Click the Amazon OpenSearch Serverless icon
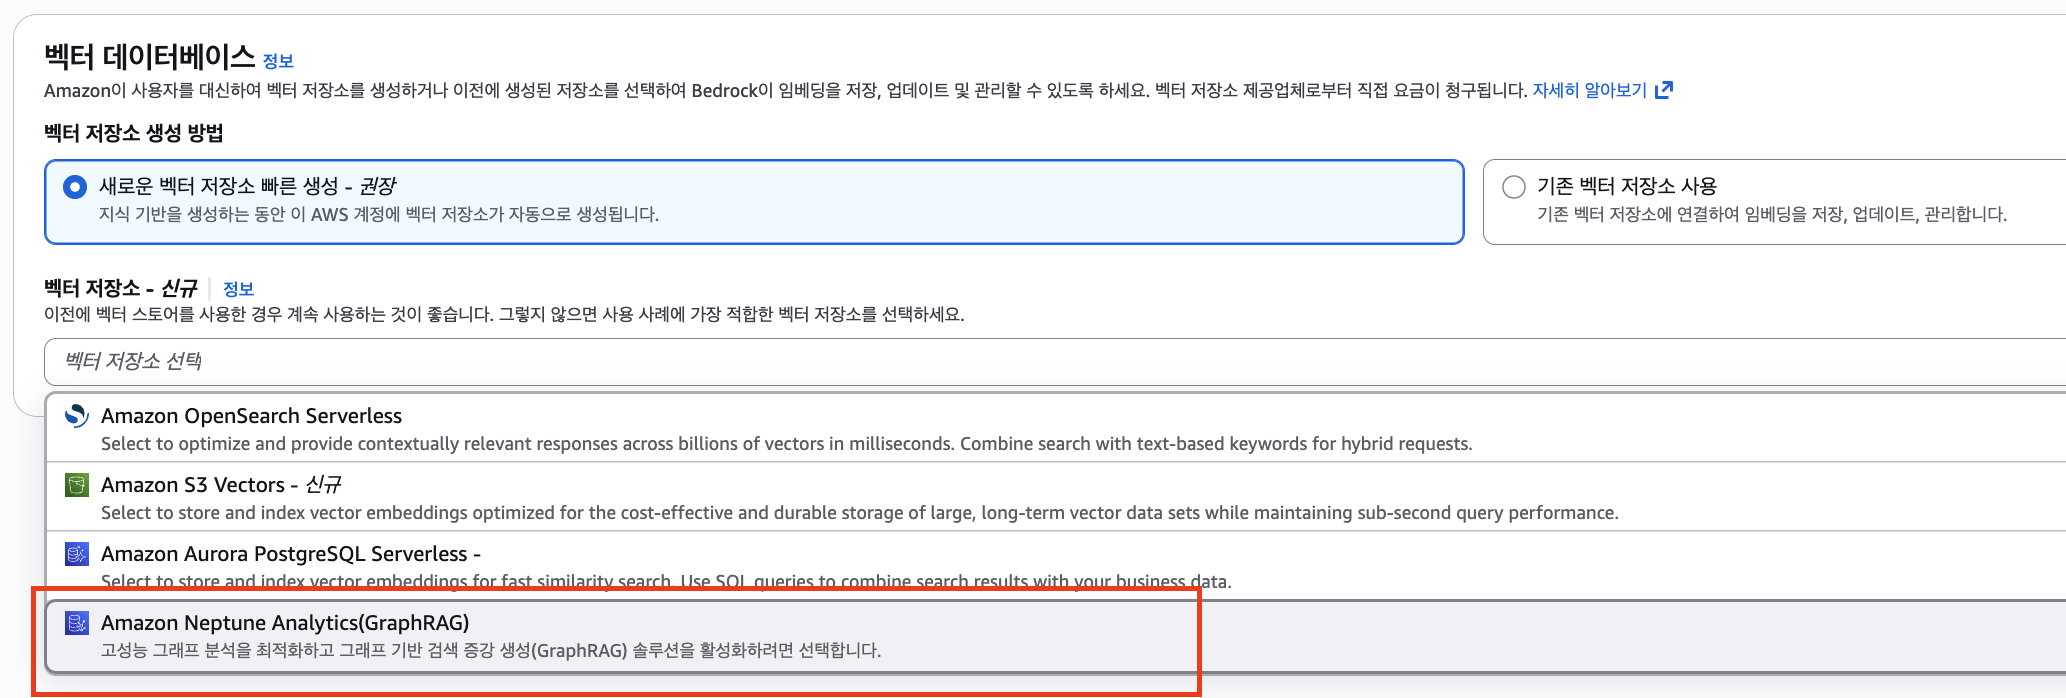2066x698 pixels. (77, 416)
